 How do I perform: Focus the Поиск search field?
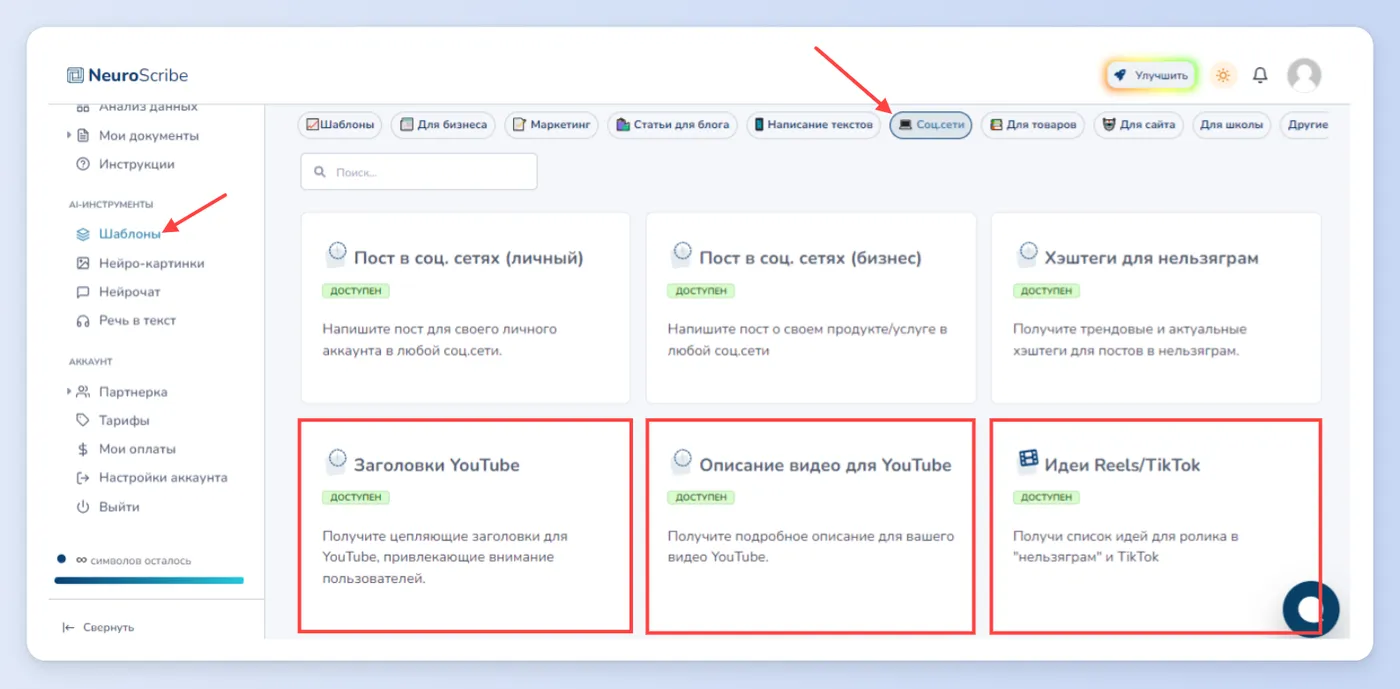tap(419, 172)
